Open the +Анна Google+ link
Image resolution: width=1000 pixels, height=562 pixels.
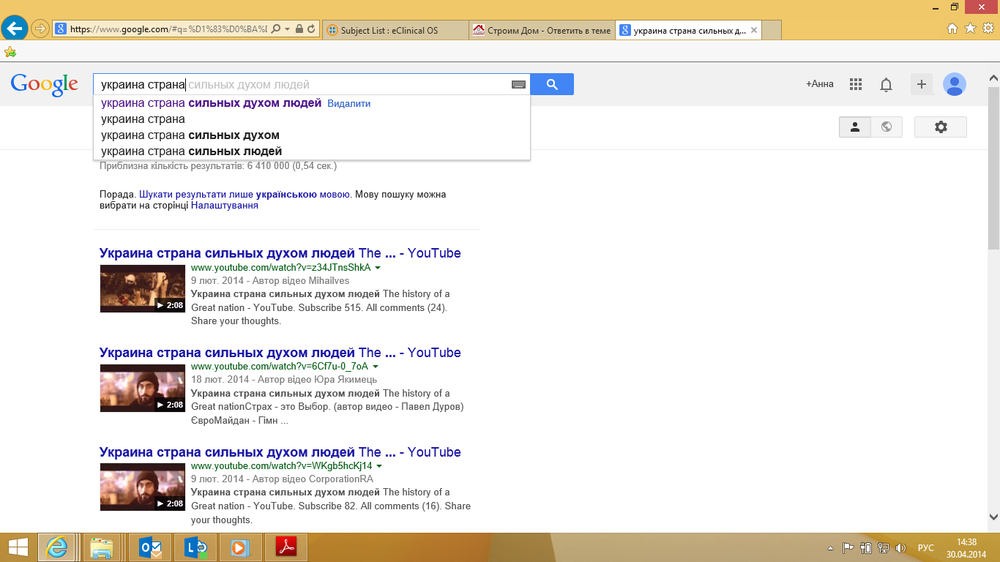point(820,84)
